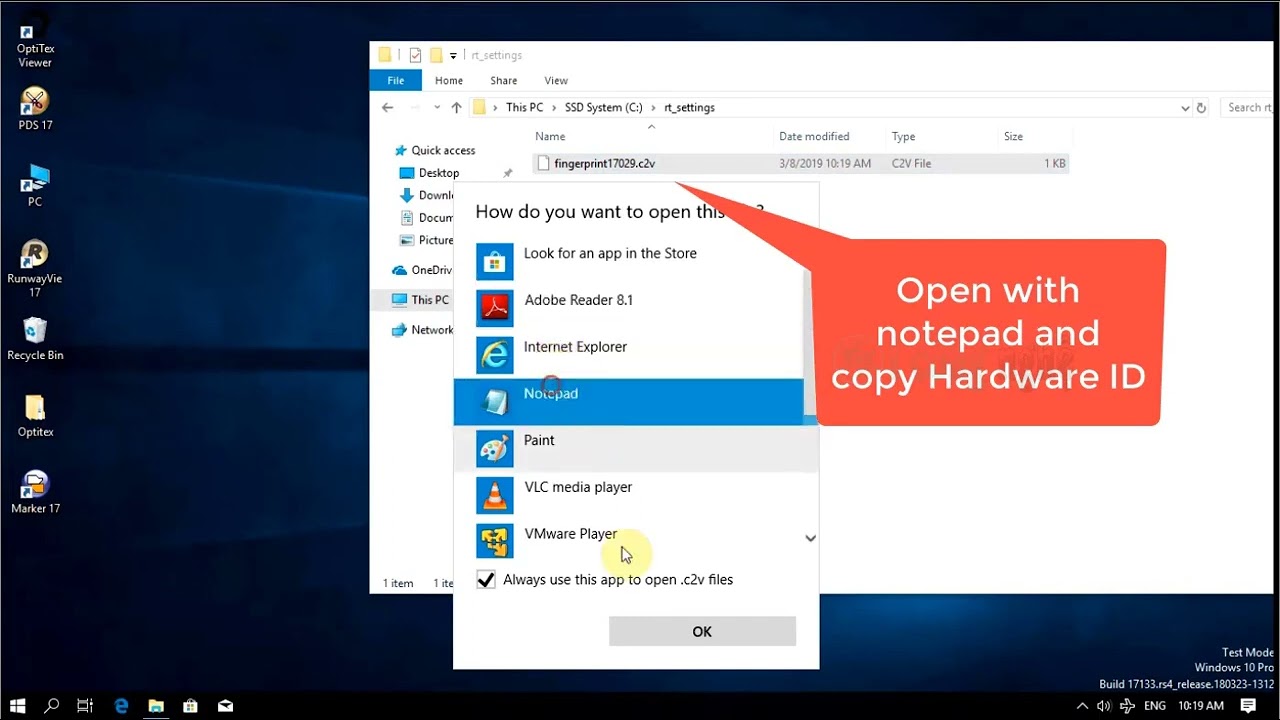Show hidden system tray icons

(x=1081, y=706)
